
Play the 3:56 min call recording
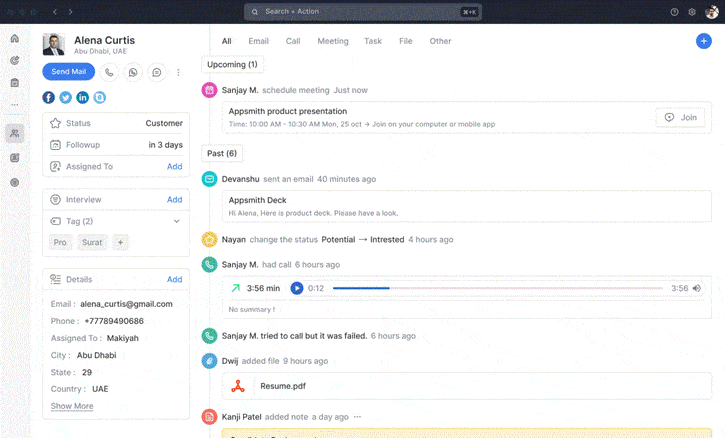[297, 288]
